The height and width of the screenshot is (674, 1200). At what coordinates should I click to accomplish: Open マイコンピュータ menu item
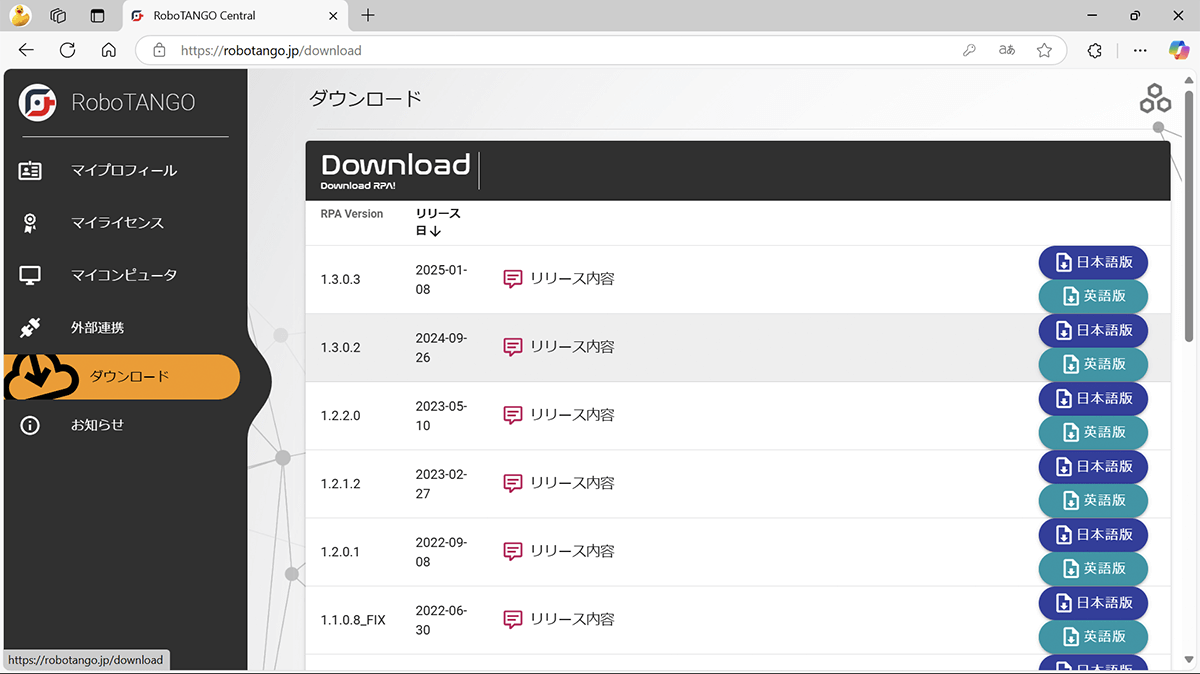tap(124, 275)
